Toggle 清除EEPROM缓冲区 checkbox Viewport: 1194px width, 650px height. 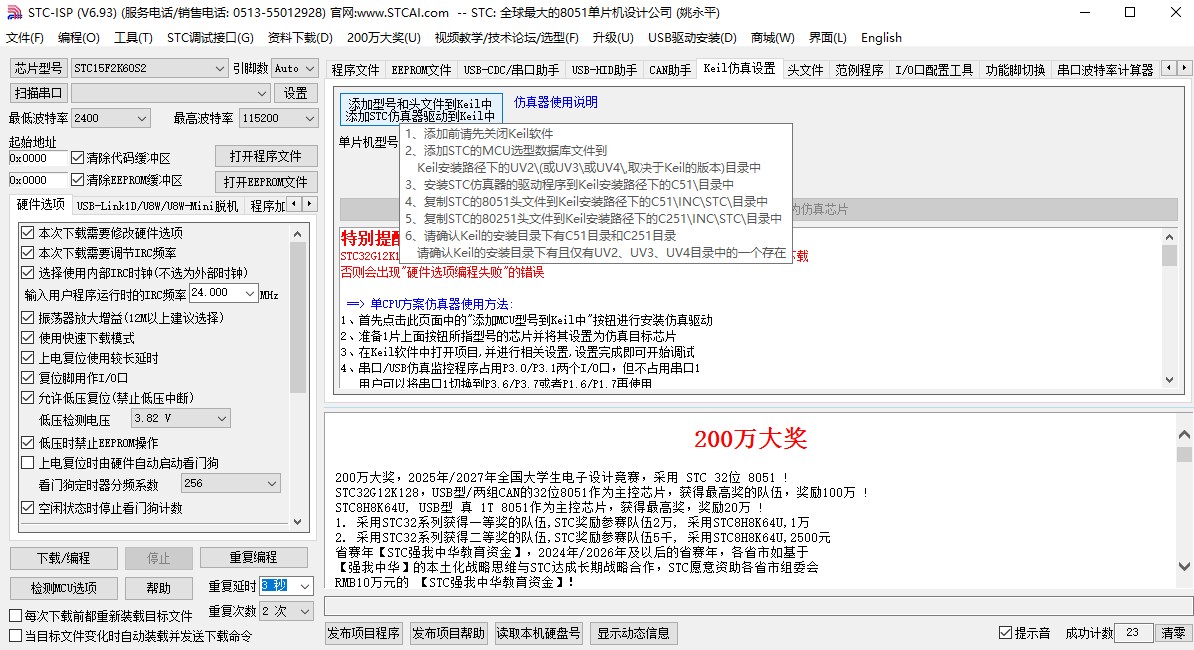77,180
